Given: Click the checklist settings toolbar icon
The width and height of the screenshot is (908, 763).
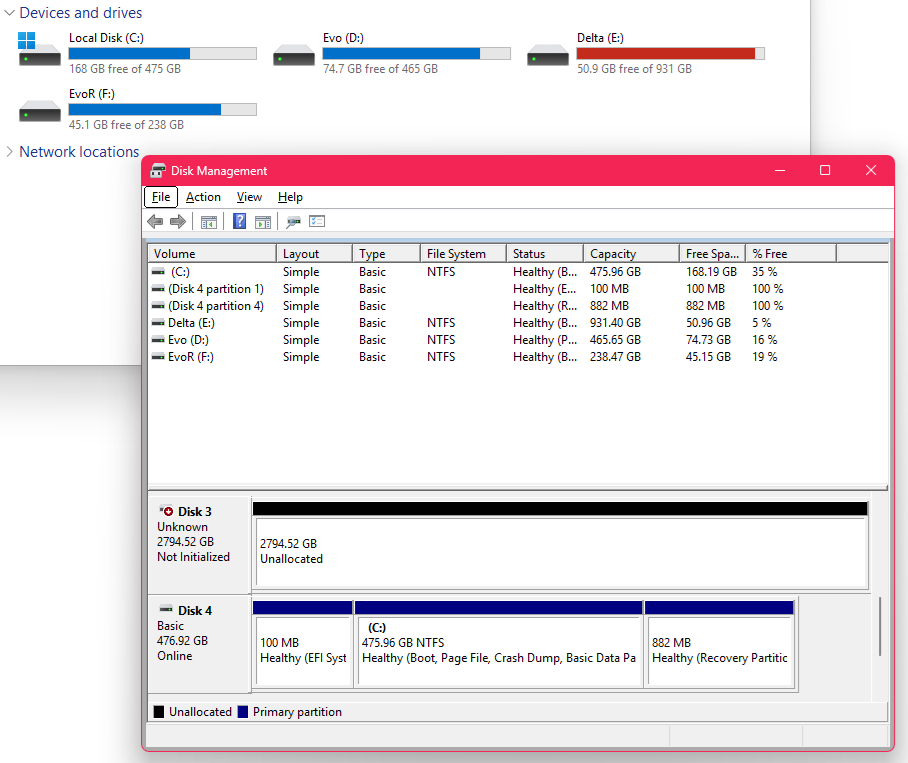Looking at the screenshot, I should click(317, 221).
